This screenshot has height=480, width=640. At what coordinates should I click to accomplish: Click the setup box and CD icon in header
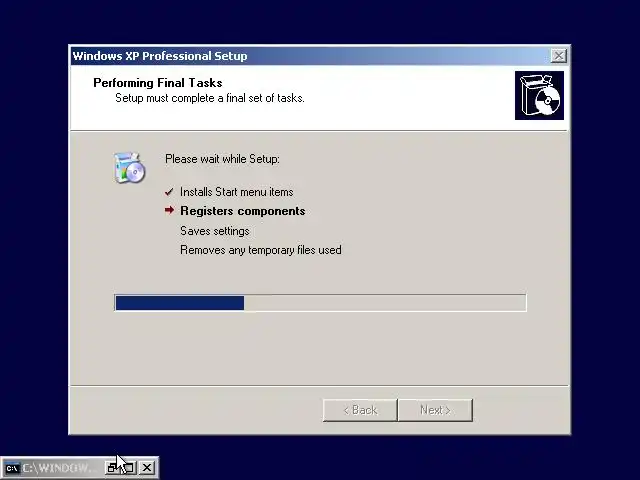click(x=539, y=96)
